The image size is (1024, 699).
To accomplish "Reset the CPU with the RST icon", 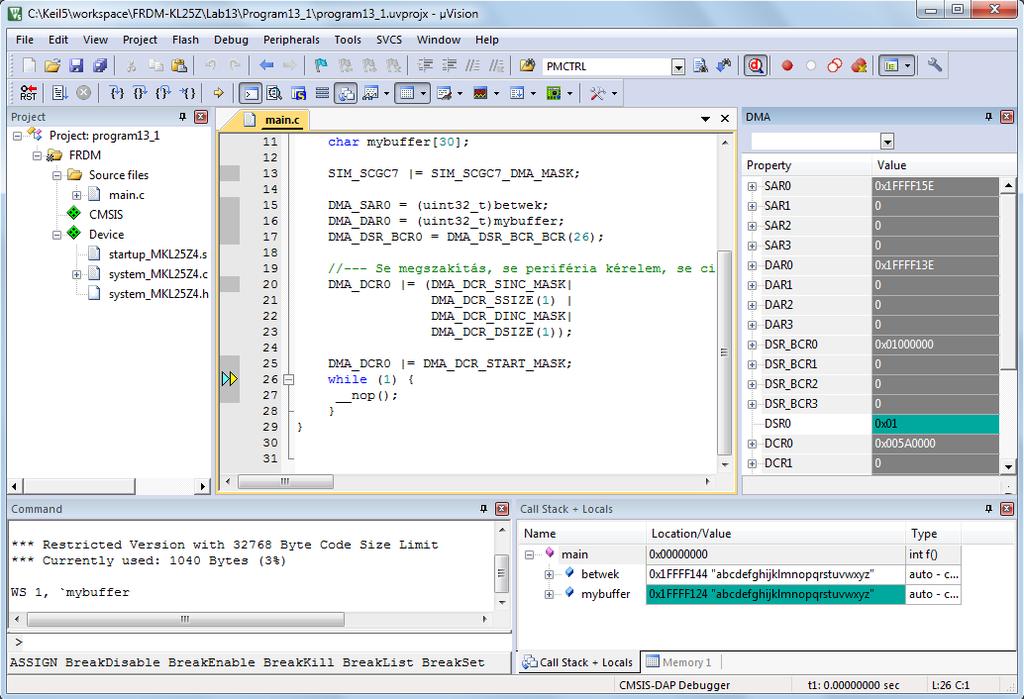I will [x=28, y=93].
